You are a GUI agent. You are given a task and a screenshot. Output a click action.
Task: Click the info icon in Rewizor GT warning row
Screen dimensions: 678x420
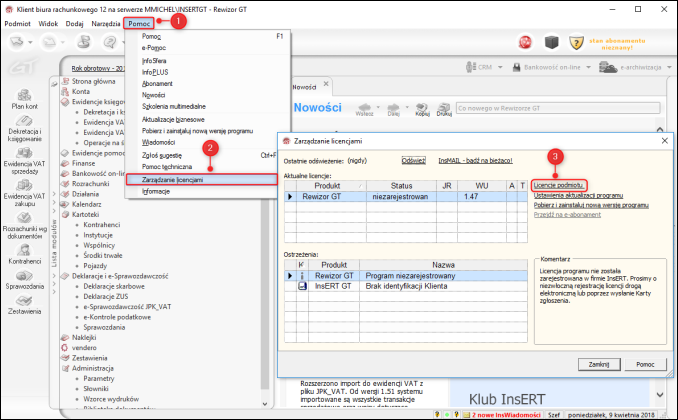302,276
